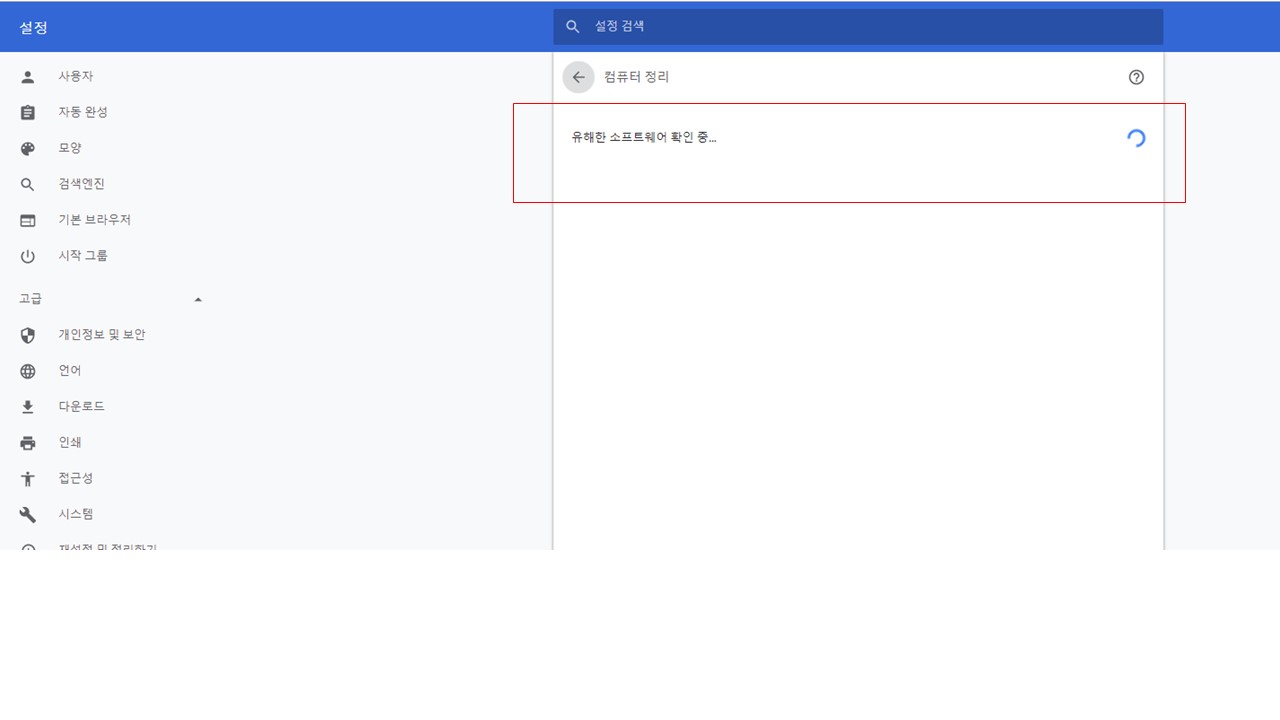Click the shield icon beside 개인정보 및 보안

[x=28, y=336]
